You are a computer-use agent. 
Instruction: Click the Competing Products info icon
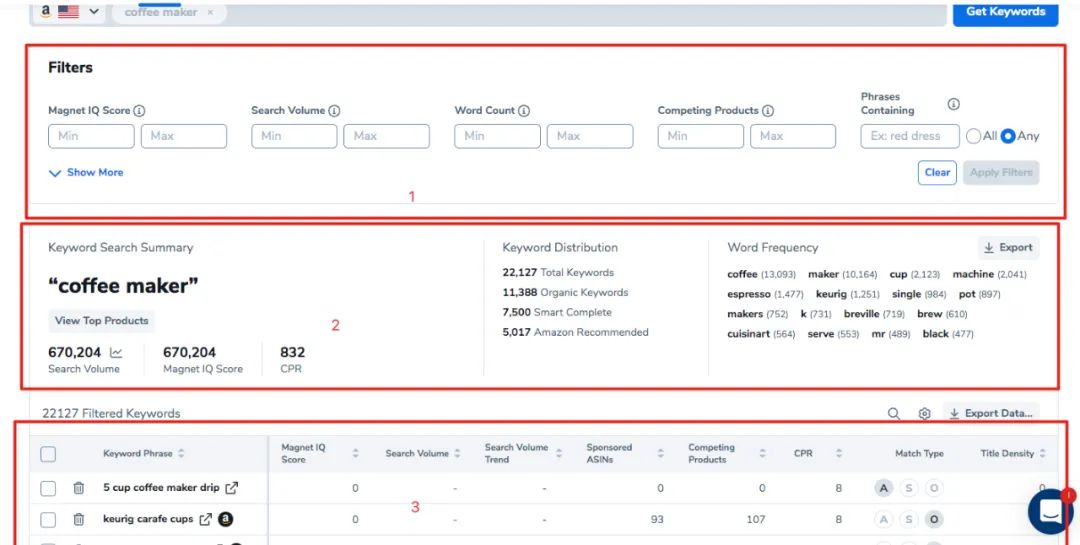click(768, 111)
